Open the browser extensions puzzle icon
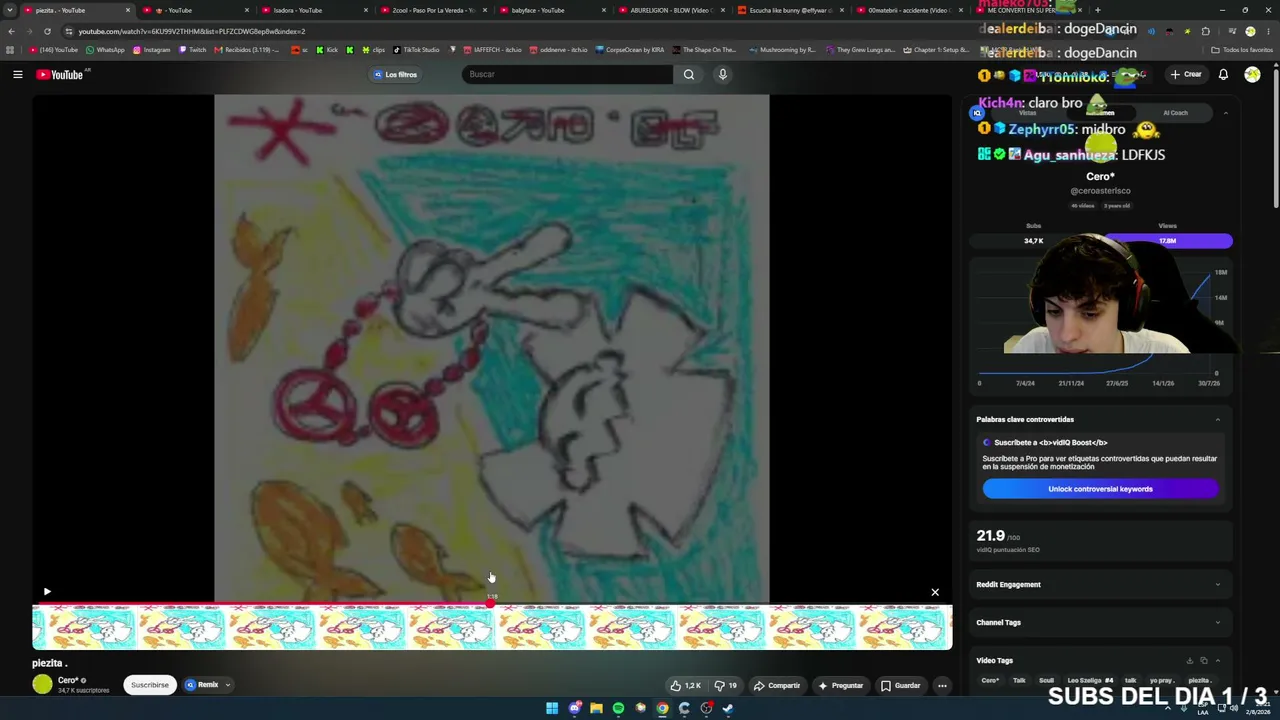1280x720 pixels. click(1205, 31)
